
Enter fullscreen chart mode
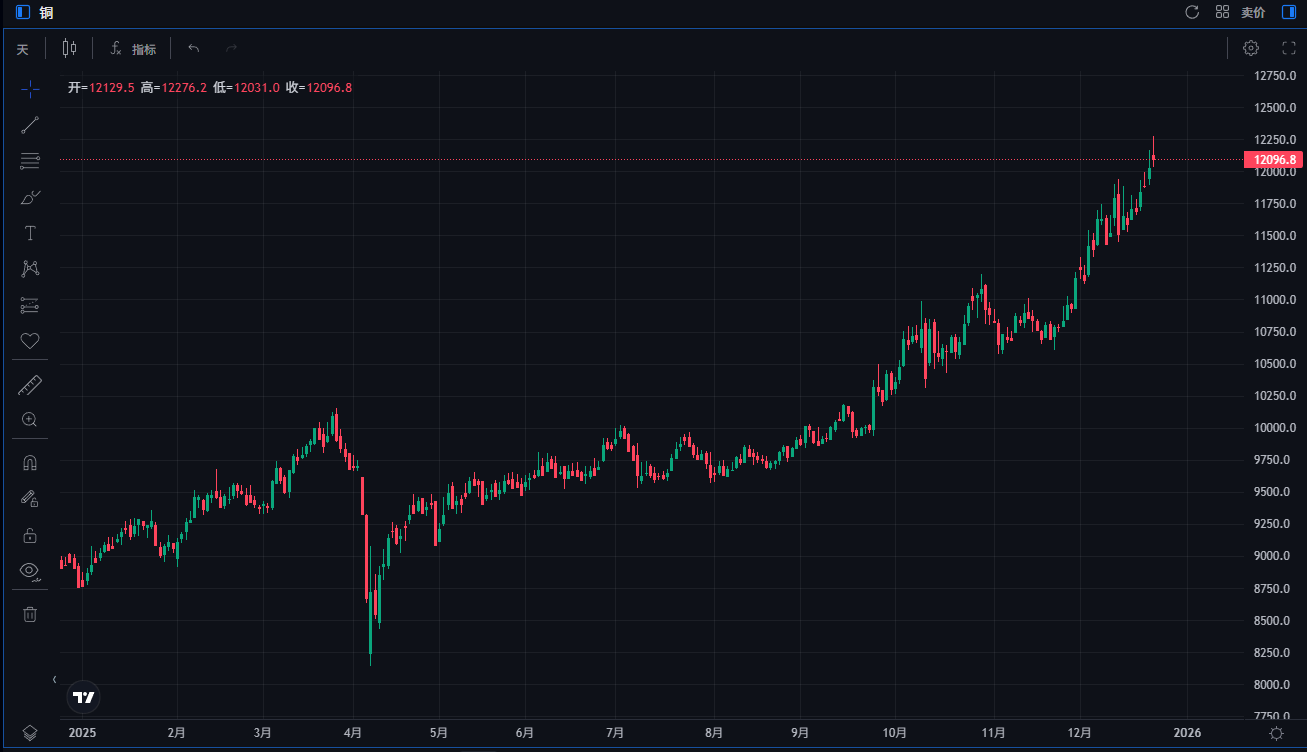point(1288,48)
